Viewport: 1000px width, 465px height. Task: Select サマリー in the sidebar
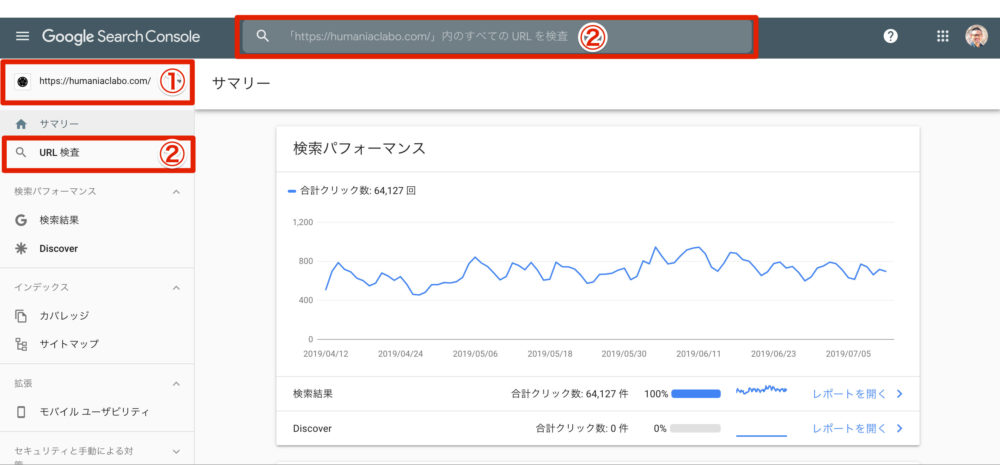pyautogui.click(x=97, y=123)
